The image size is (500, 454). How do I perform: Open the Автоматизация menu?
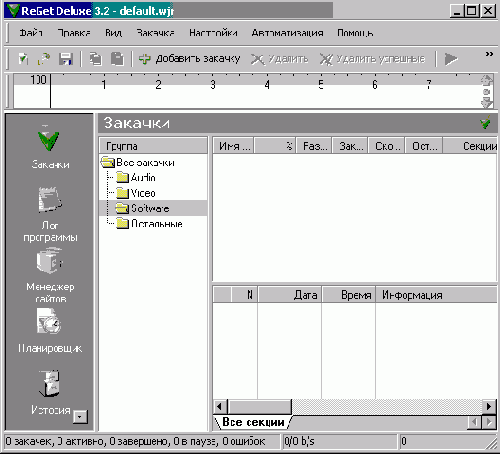tap(287, 33)
